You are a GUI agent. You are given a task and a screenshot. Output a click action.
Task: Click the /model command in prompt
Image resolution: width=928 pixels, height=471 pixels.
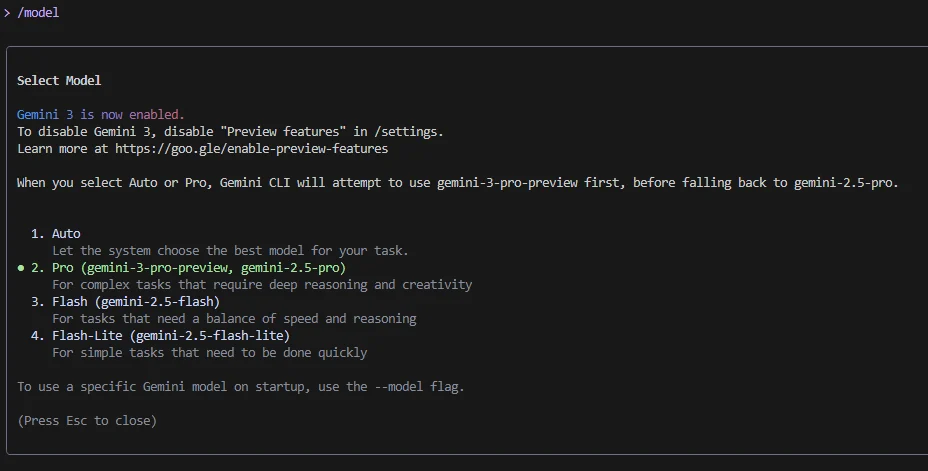point(38,12)
